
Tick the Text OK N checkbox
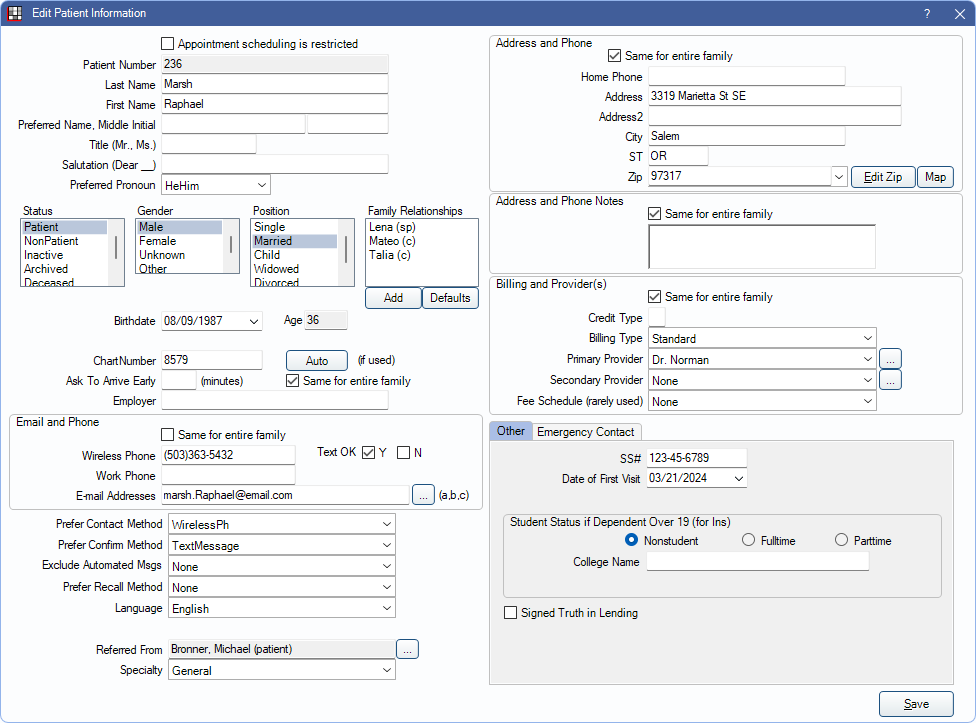point(403,453)
